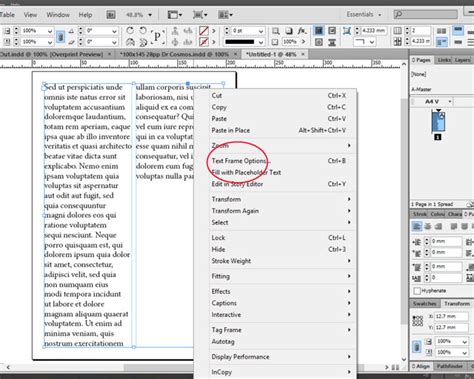Open the Pathfinder panel tab

tap(449, 366)
